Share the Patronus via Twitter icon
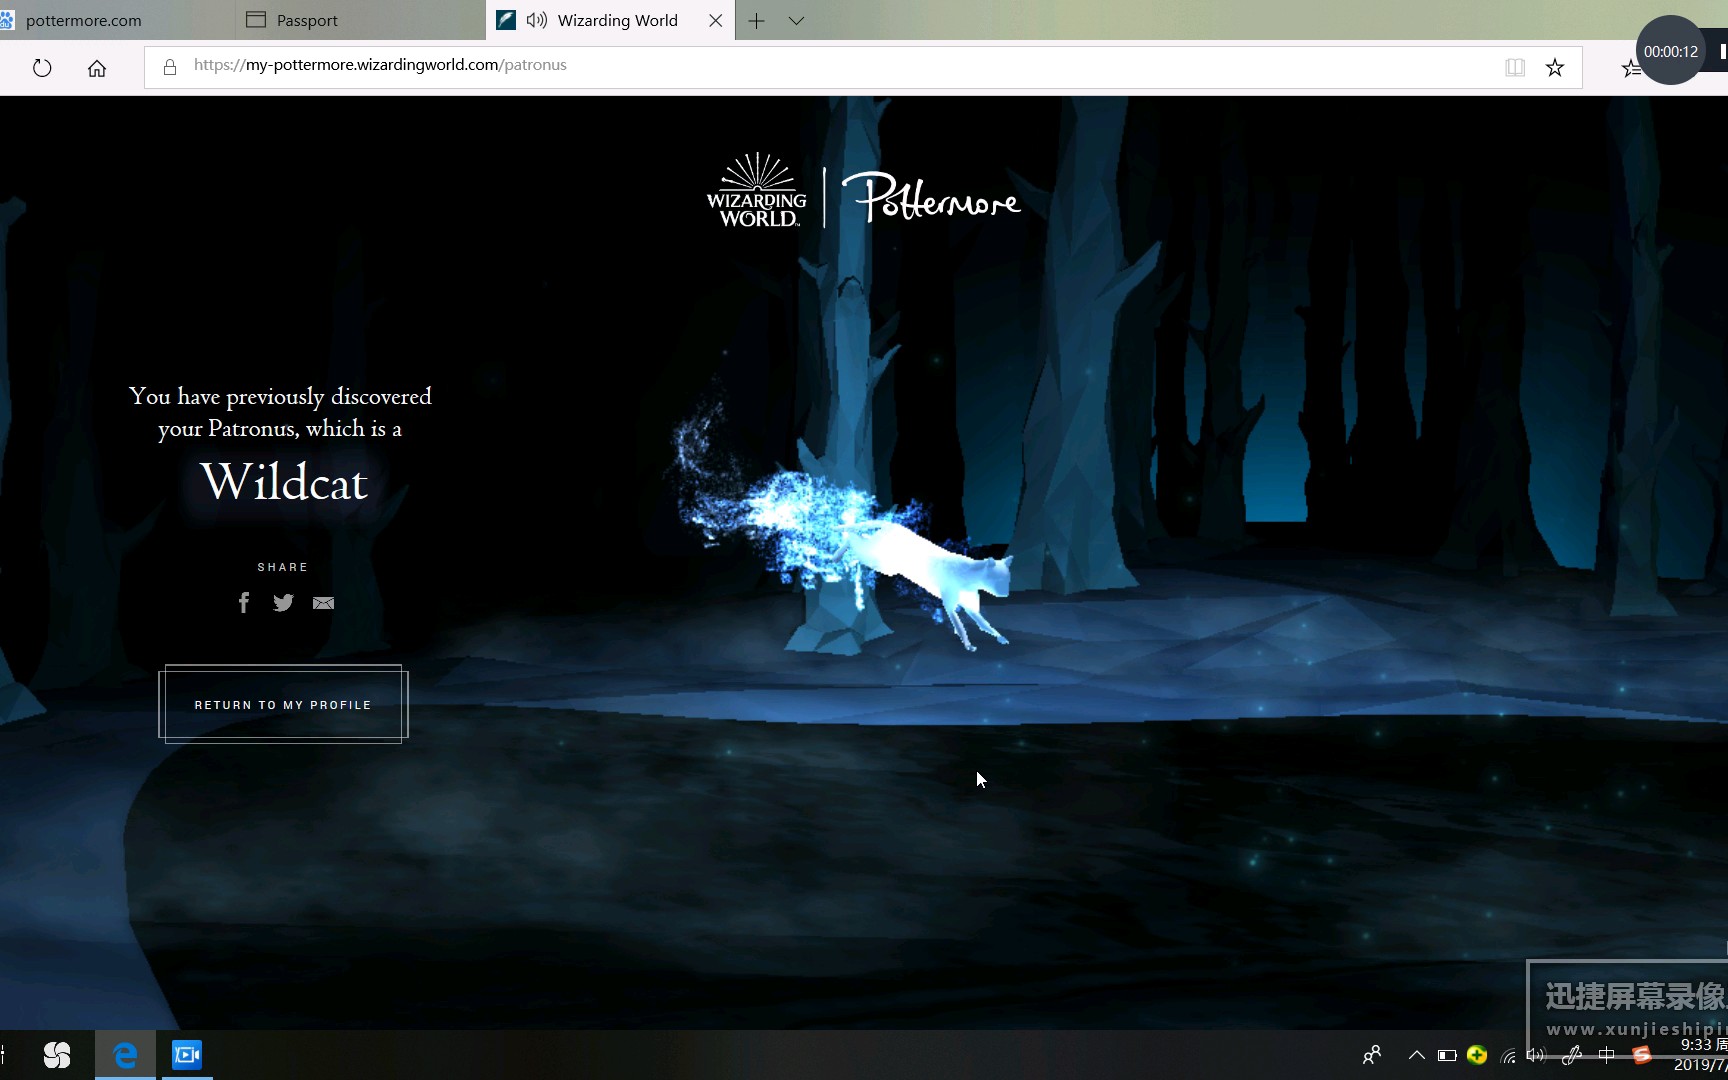The width and height of the screenshot is (1728, 1080). [x=283, y=602]
